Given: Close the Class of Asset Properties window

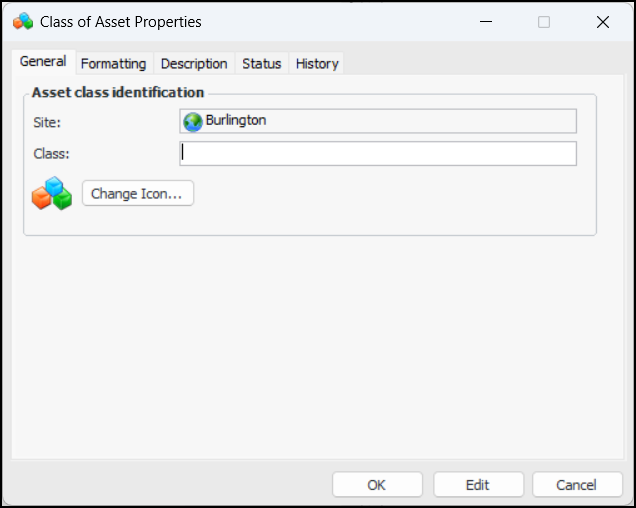Looking at the screenshot, I should pos(602,21).
